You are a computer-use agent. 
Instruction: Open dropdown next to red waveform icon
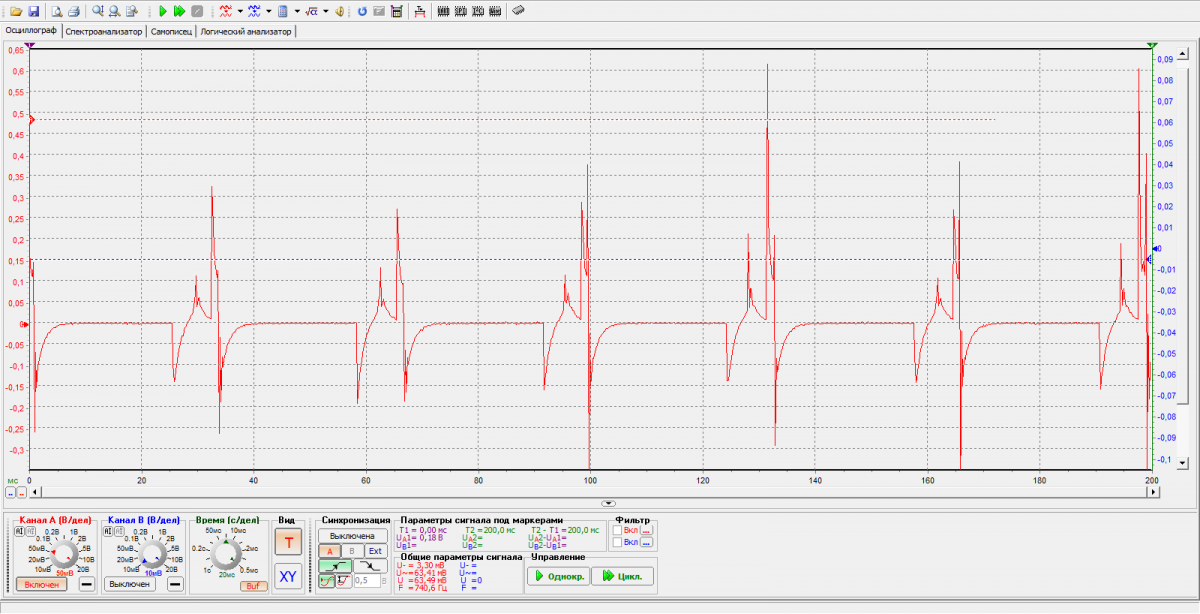click(x=240, y=11)
